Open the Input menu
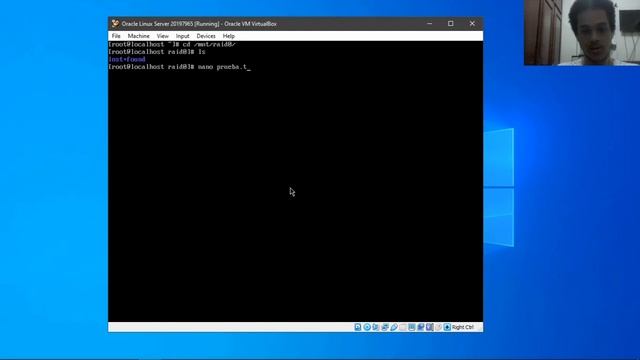 coord(182,36)
